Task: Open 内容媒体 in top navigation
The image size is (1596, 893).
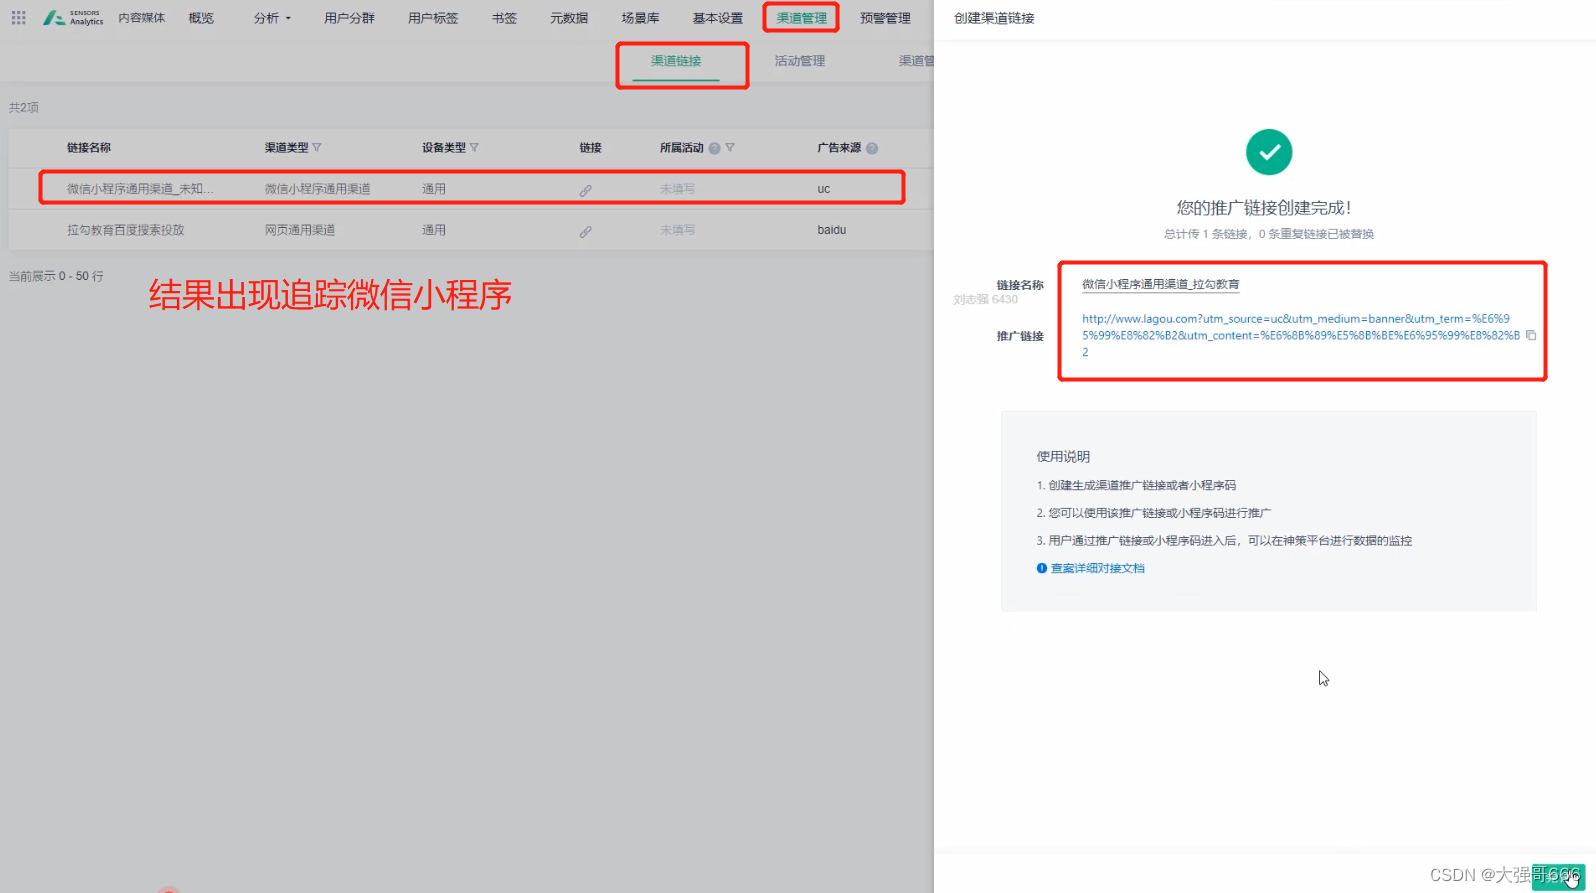Action: (x=142, y=18)
